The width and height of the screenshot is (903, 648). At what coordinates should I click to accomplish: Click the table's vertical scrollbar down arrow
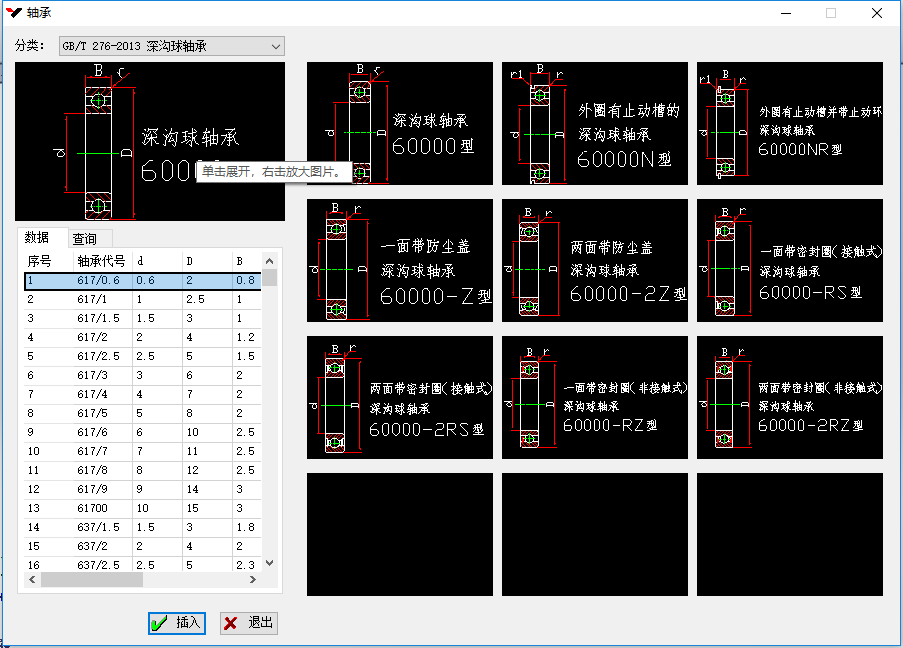click(x=269, y=564)
